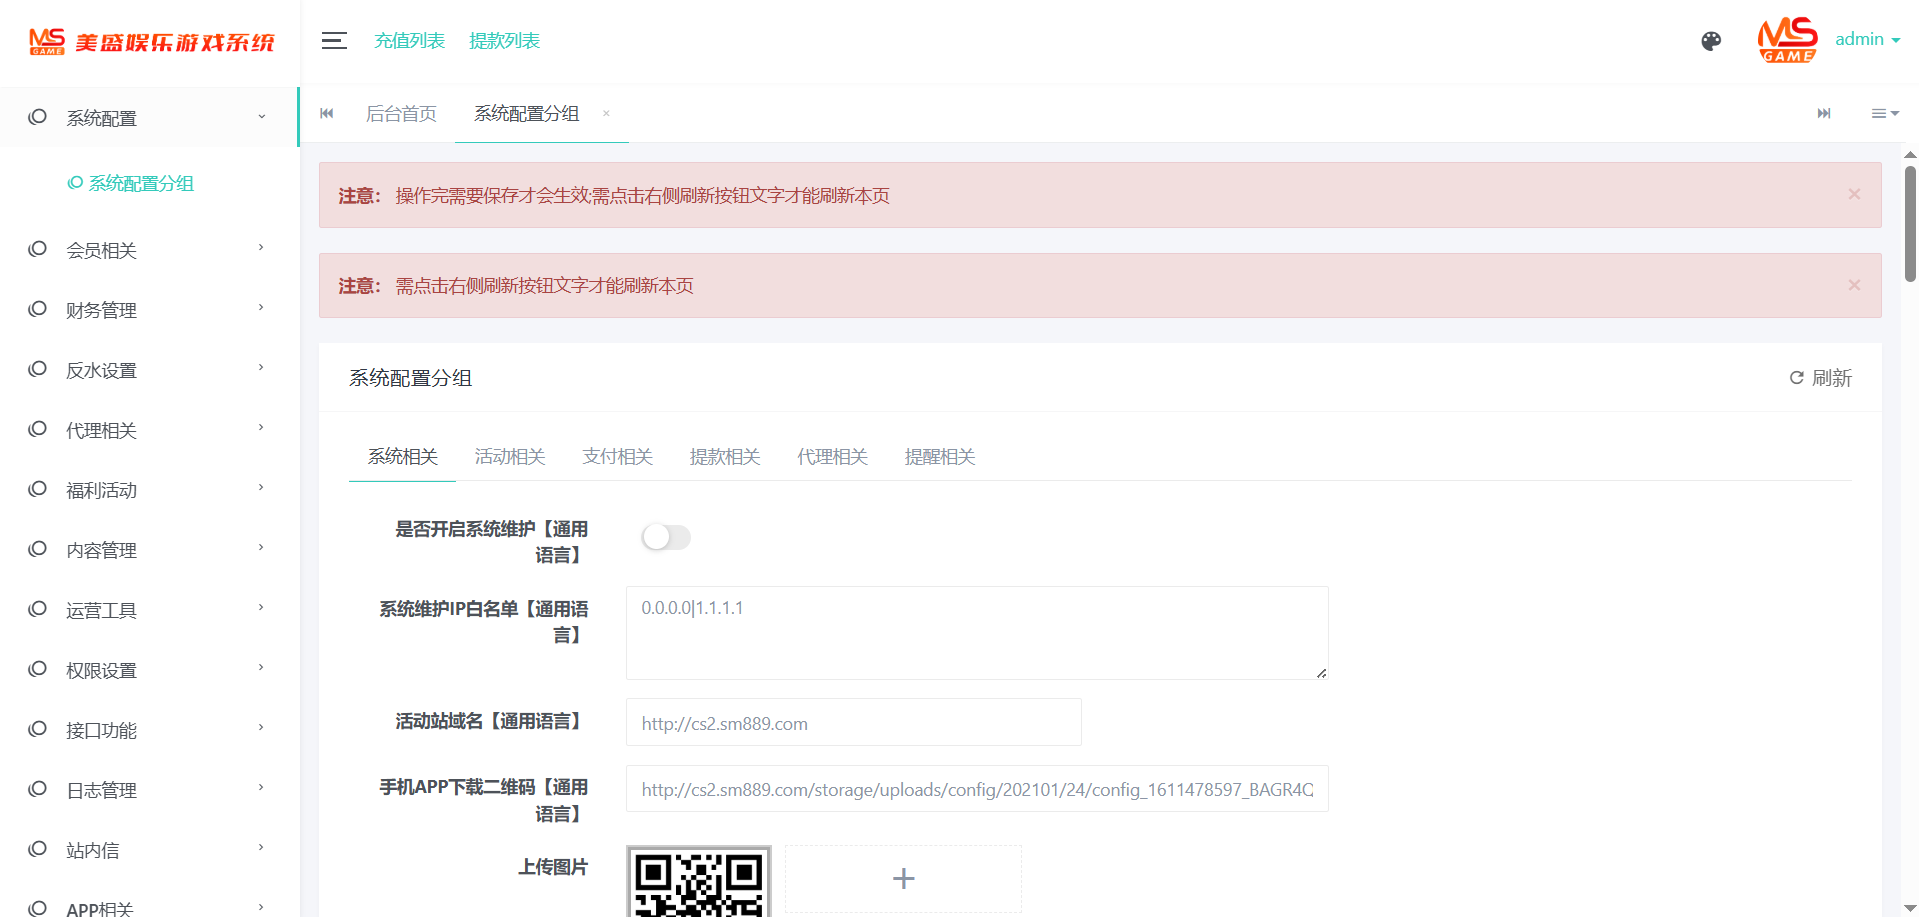Image resolution: width=1919 pixels, height=917 pixels.
Task: Click the scroll tabs left icon
Action: (327, 114)
